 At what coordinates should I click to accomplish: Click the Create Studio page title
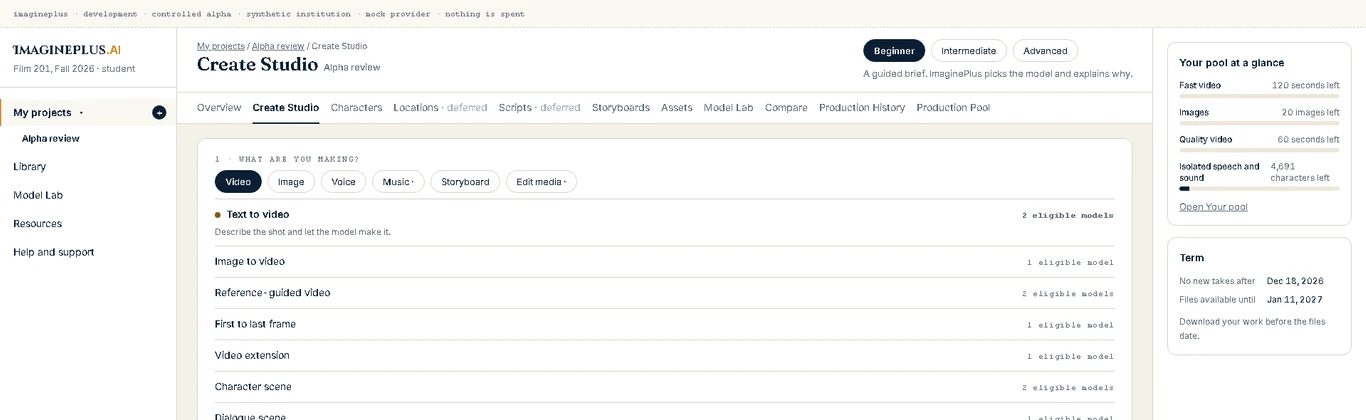(x=257, y=65)
